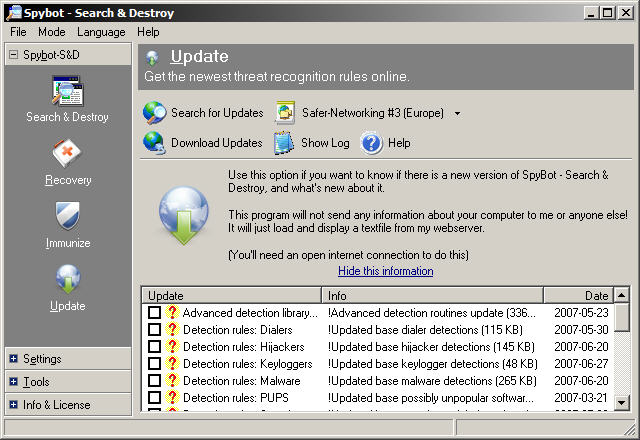Expand the Tools sidebar section
The height and width of the screenshot is (440, 640).
[13, 382]
